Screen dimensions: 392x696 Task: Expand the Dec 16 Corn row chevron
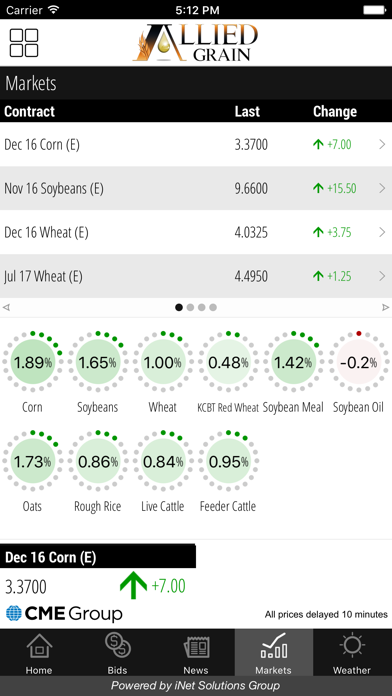click(x=382, y=144)
